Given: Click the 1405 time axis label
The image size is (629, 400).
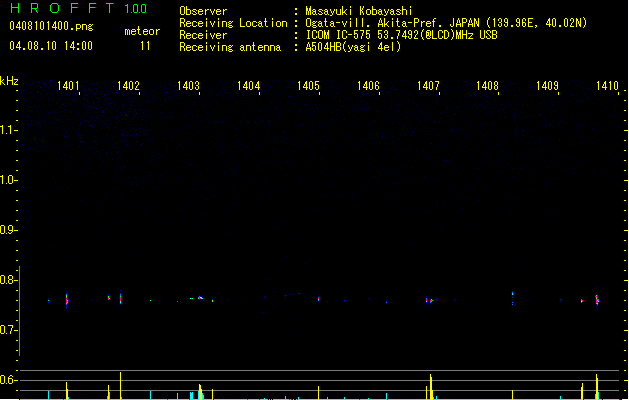Looking at the screenshot, I should [x=308, y=86].
